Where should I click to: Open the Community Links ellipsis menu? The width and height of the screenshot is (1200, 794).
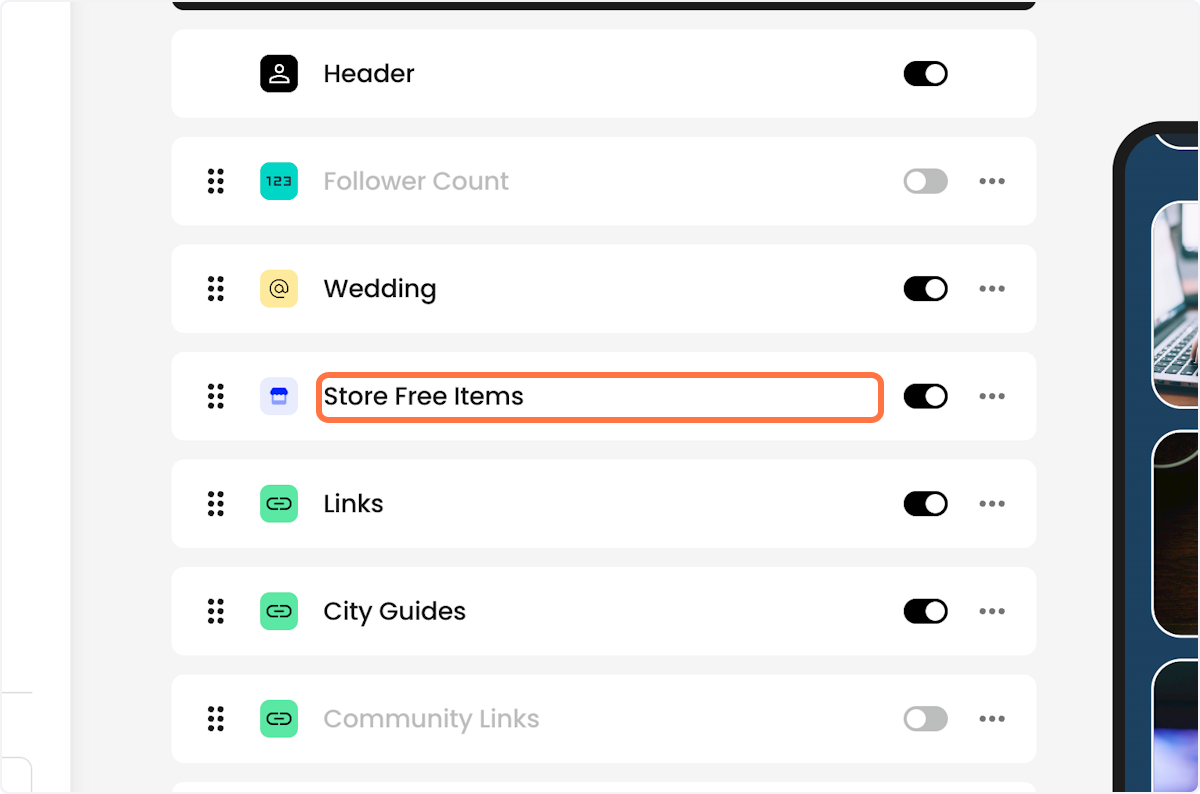(x=992, y=718)
